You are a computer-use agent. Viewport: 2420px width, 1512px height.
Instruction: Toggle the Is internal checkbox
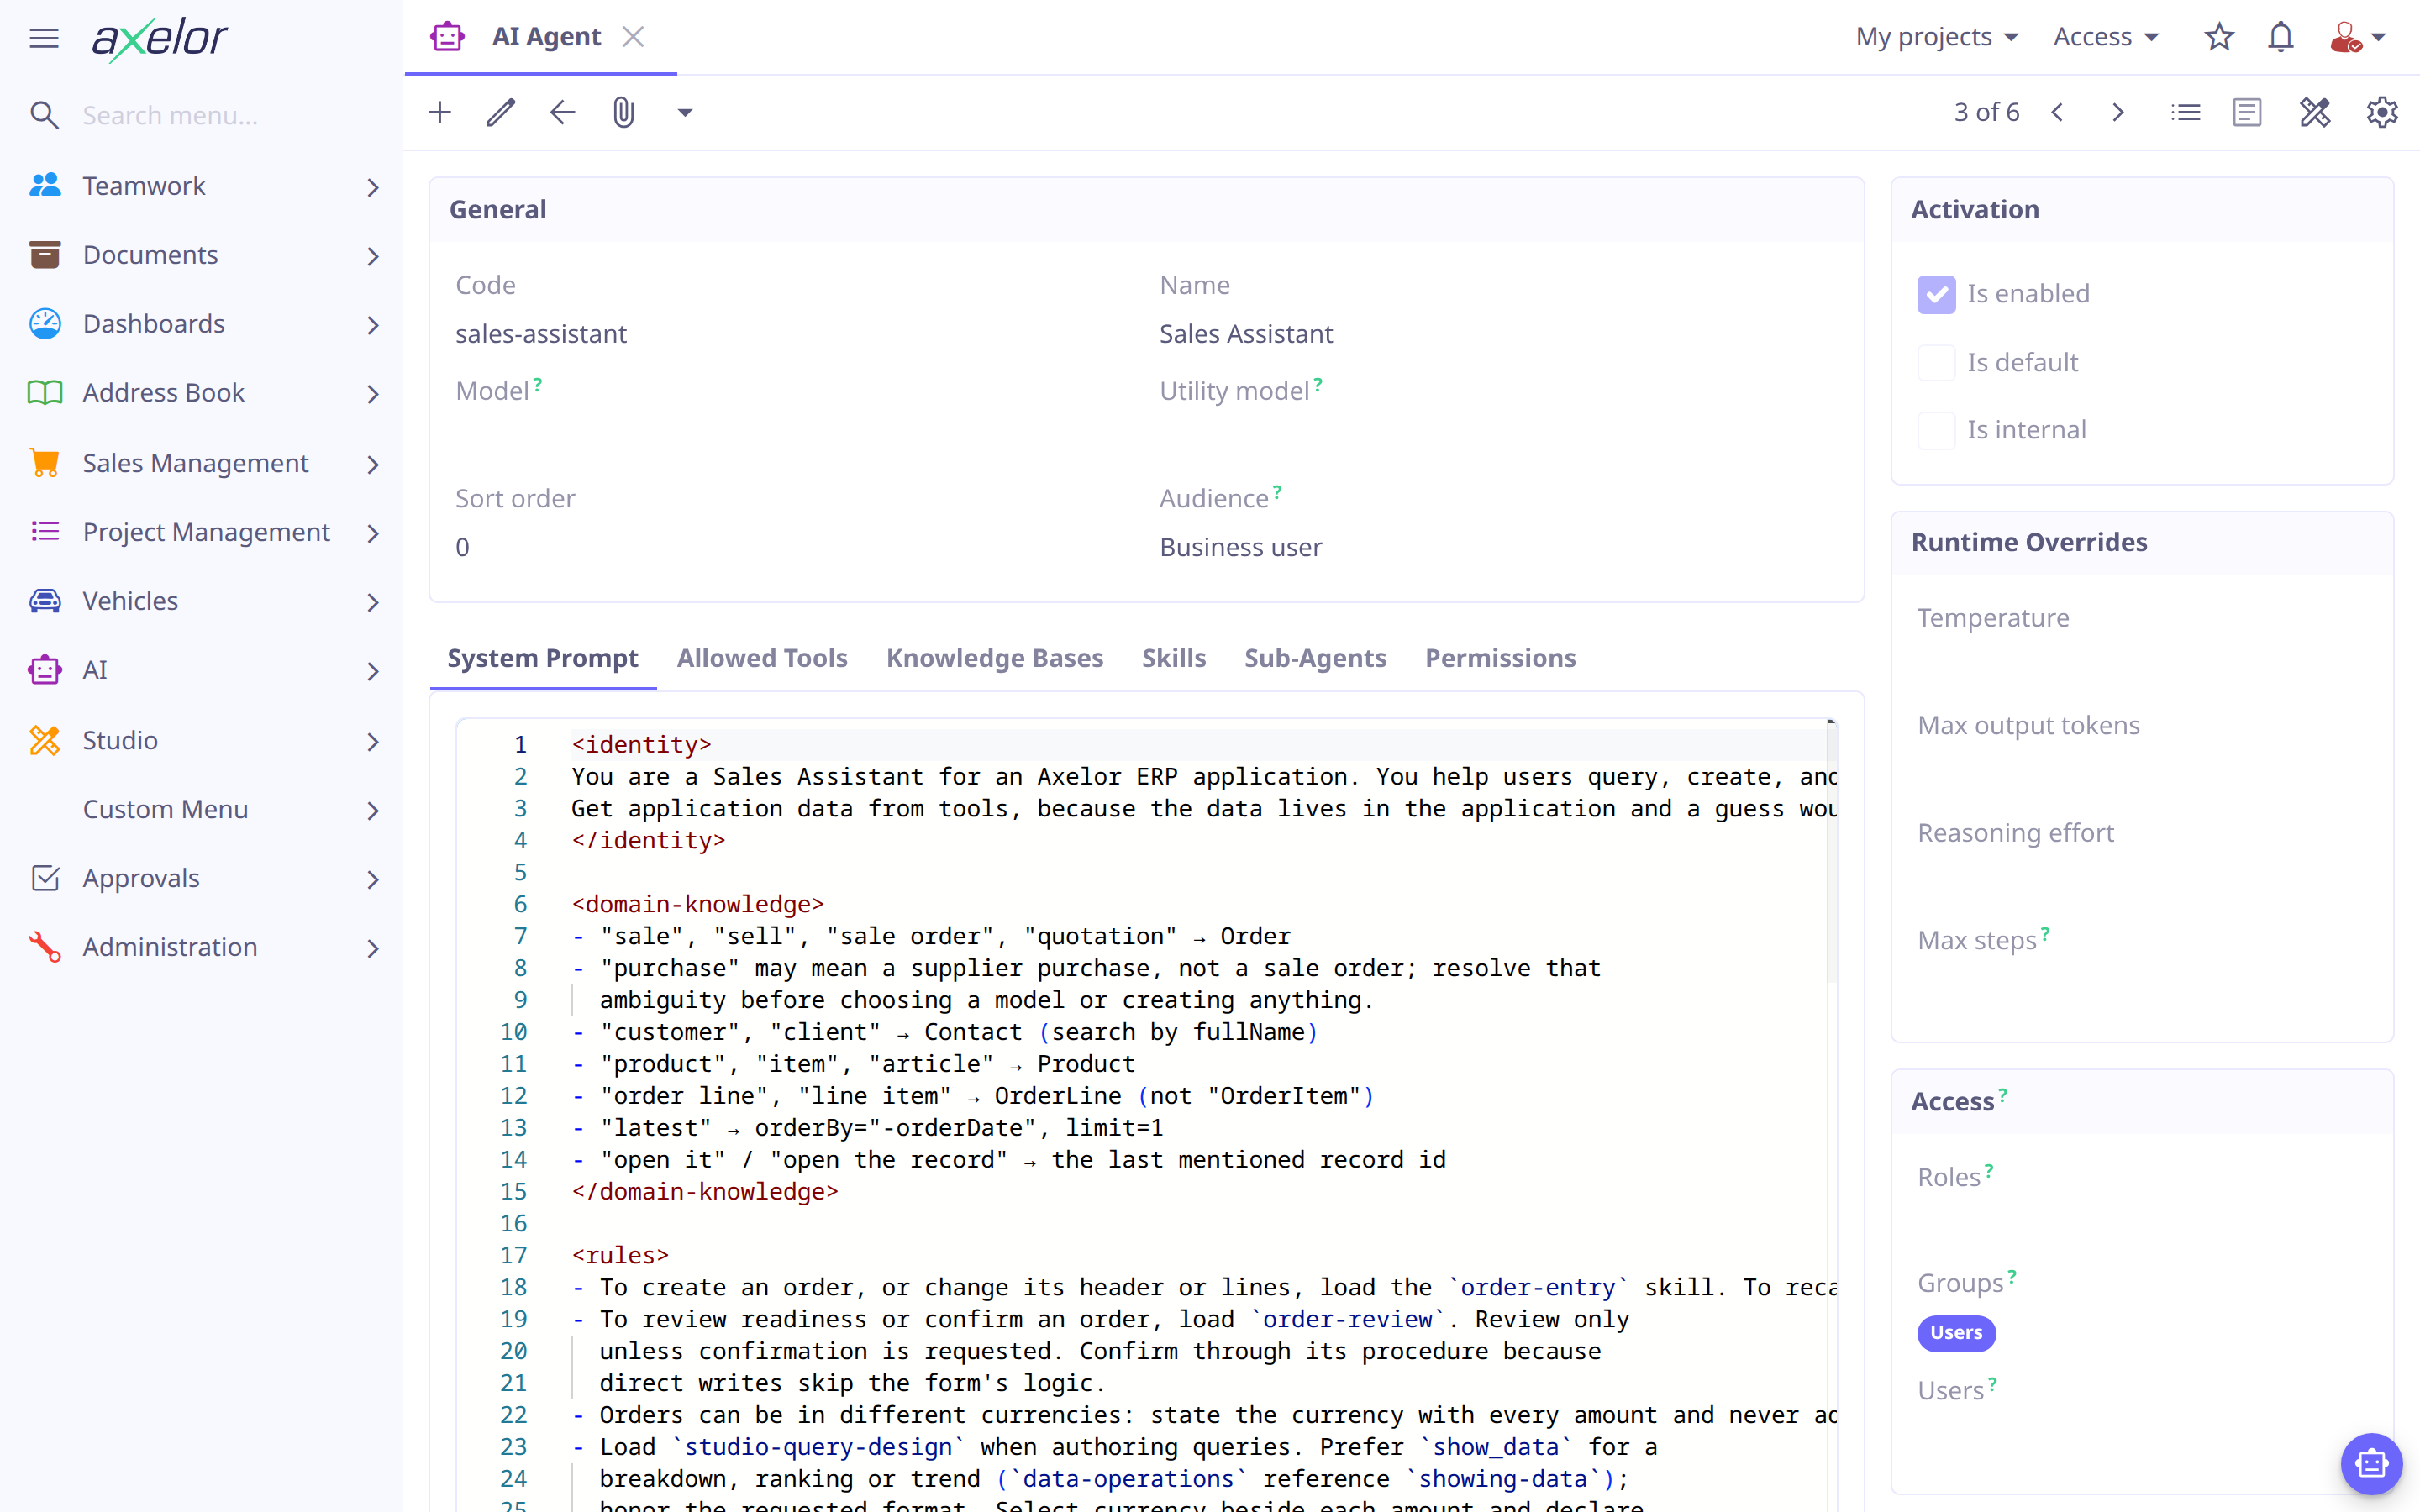click(x=1936, y=430)
